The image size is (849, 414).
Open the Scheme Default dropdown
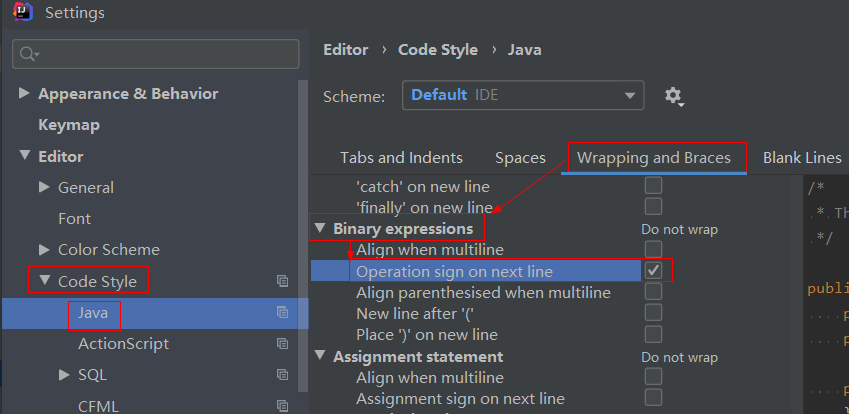point(523,95)
